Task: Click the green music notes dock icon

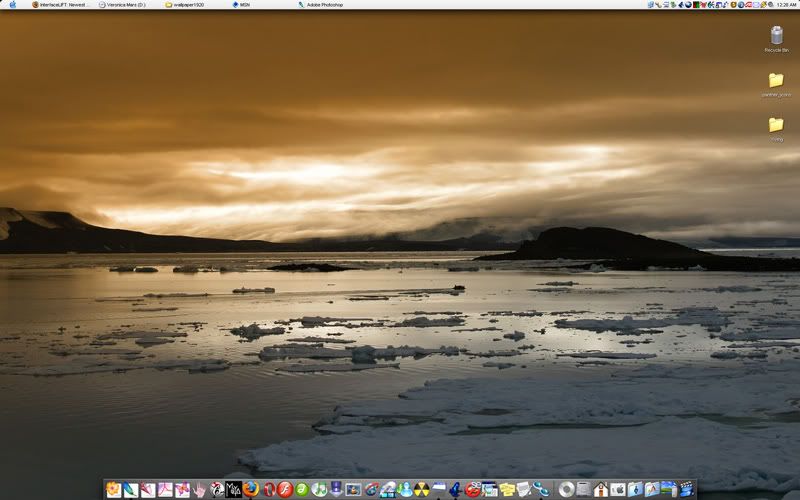Action: point(319,489)
